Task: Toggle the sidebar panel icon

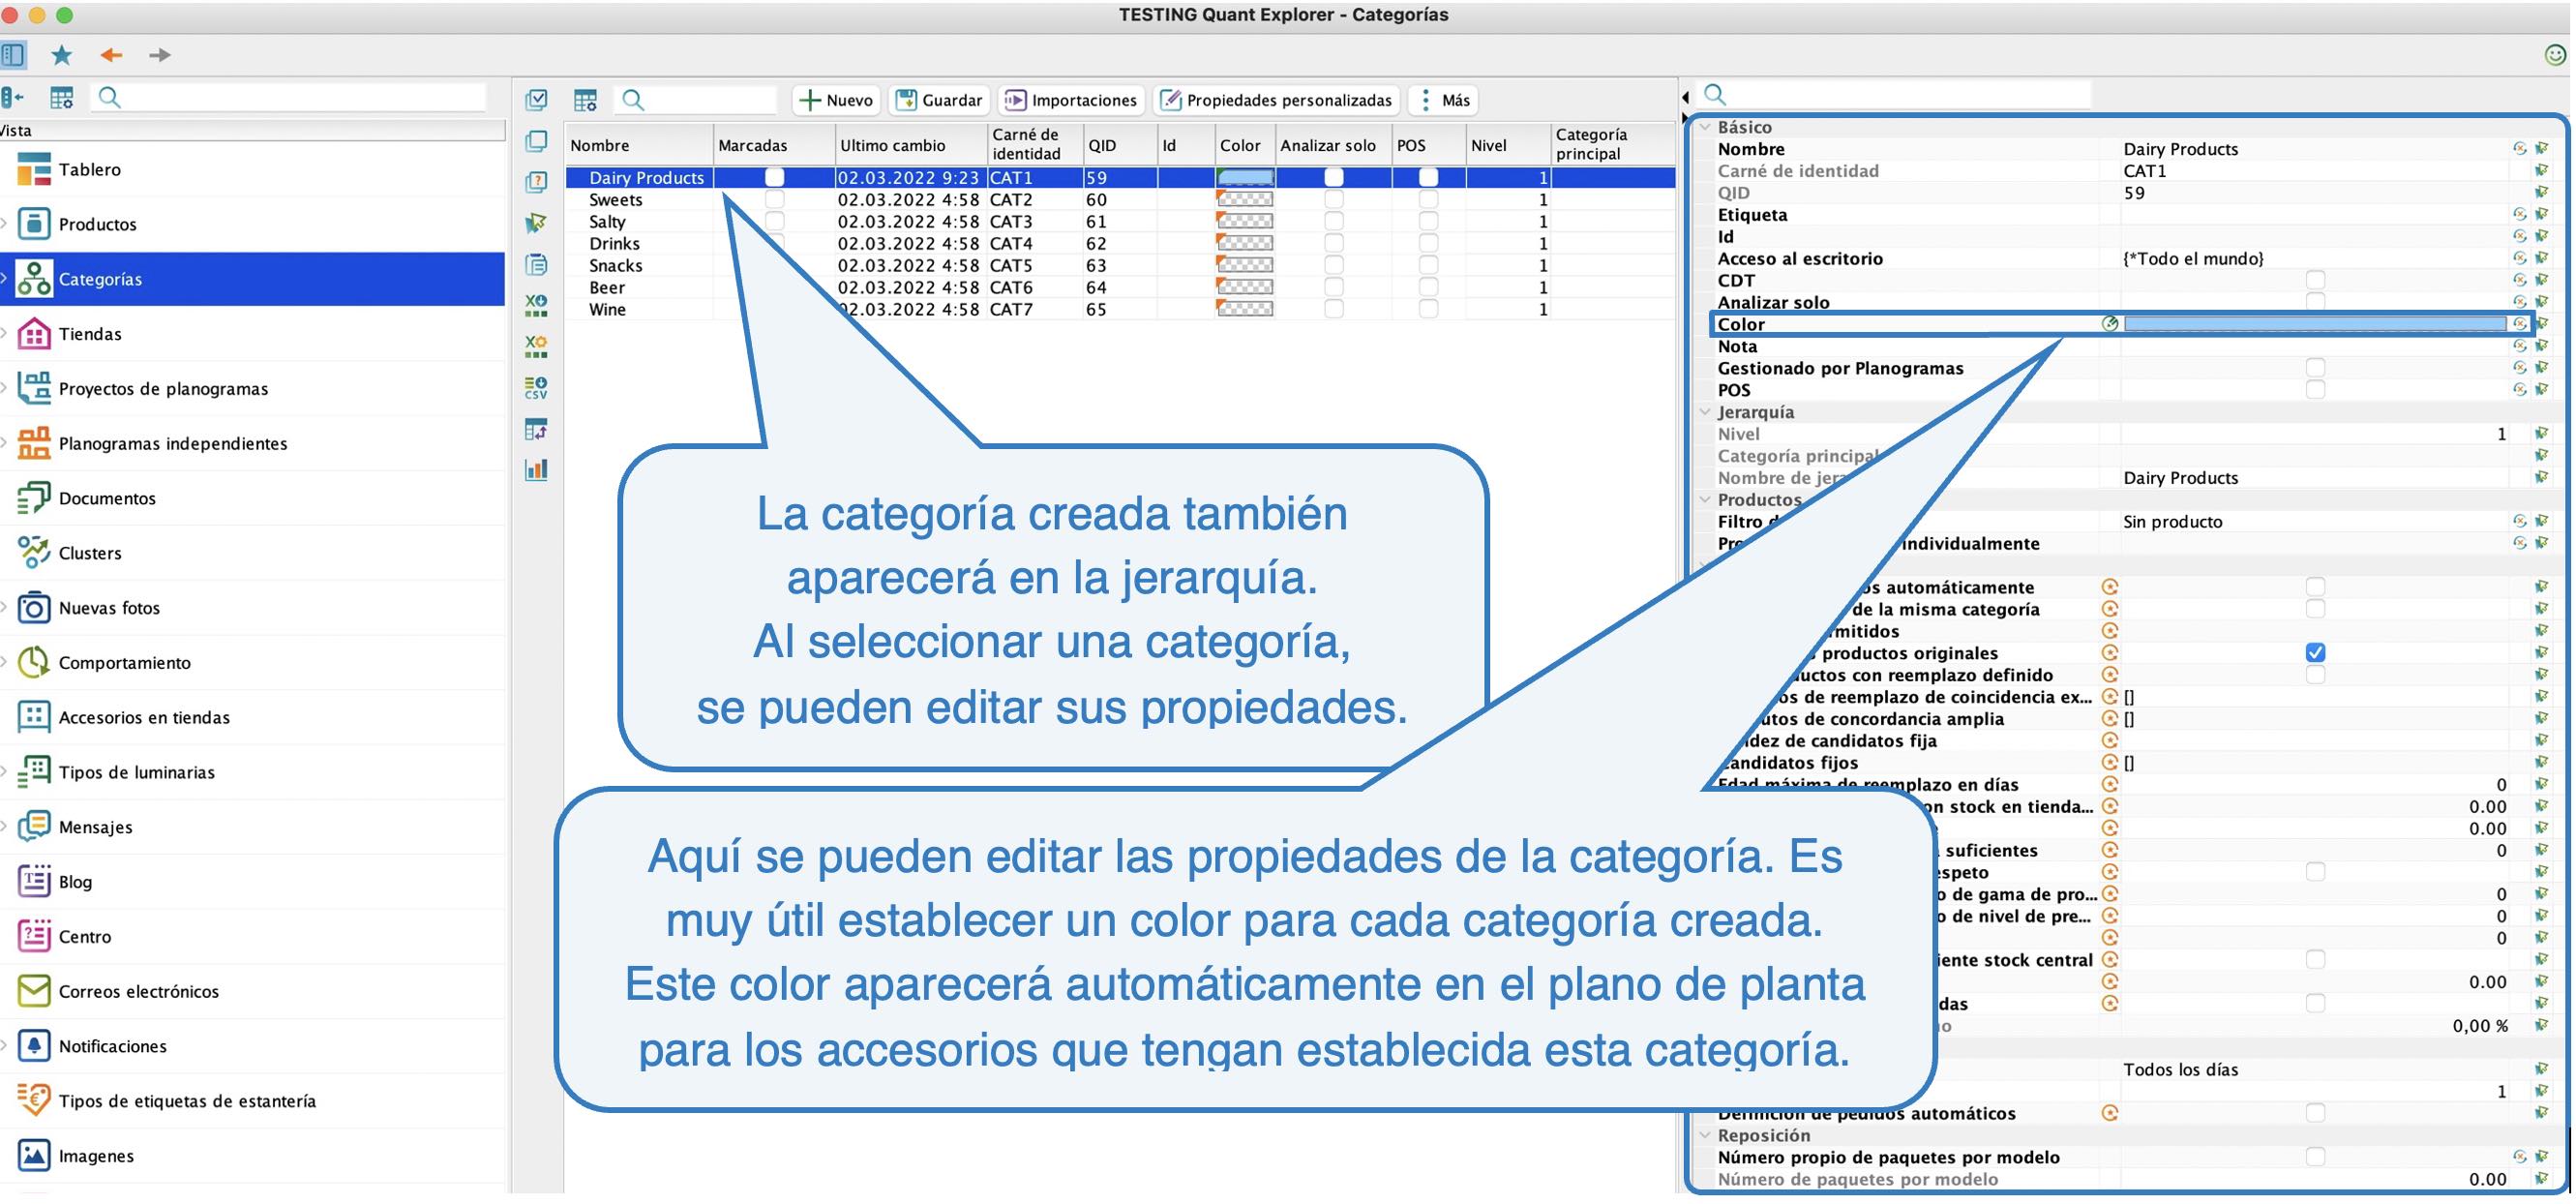Action: 14,55
